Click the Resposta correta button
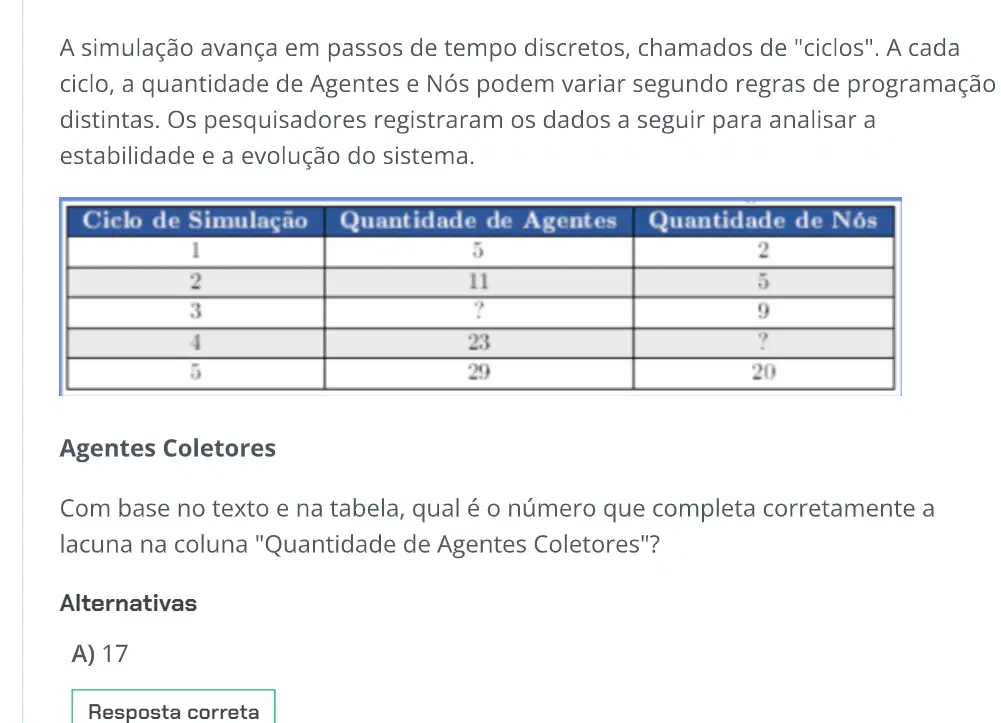This screenshot has height=723, width=1001. pos(173,706)
